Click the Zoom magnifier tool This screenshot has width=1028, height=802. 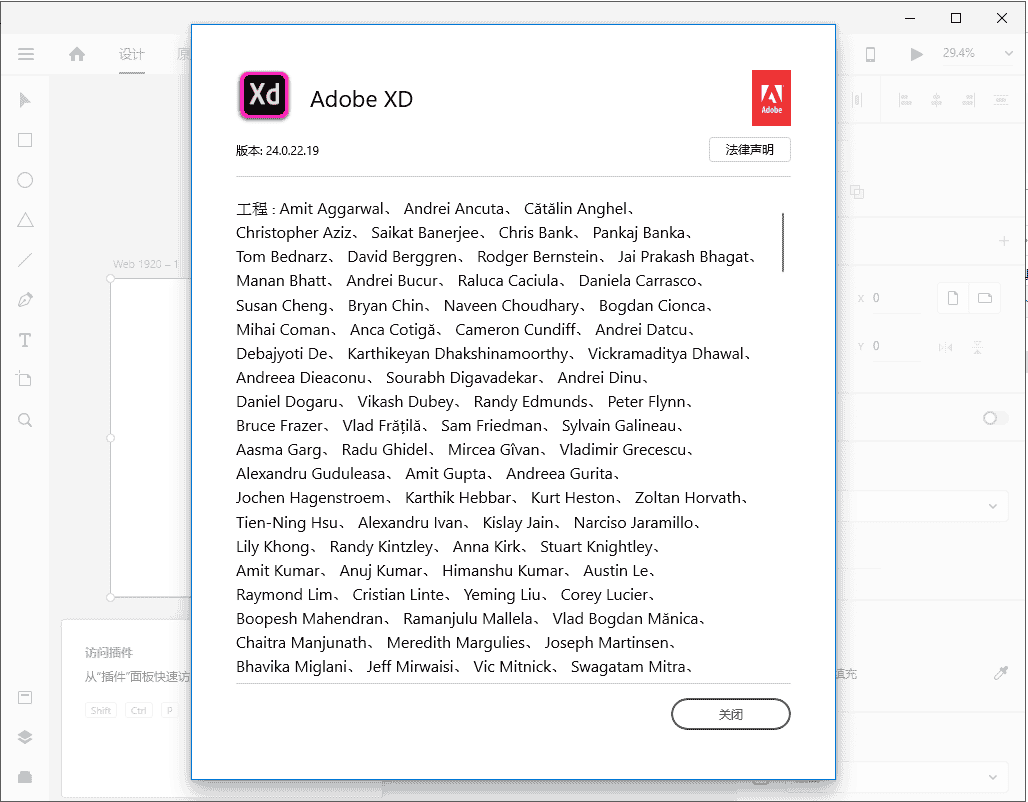(25, 420)
